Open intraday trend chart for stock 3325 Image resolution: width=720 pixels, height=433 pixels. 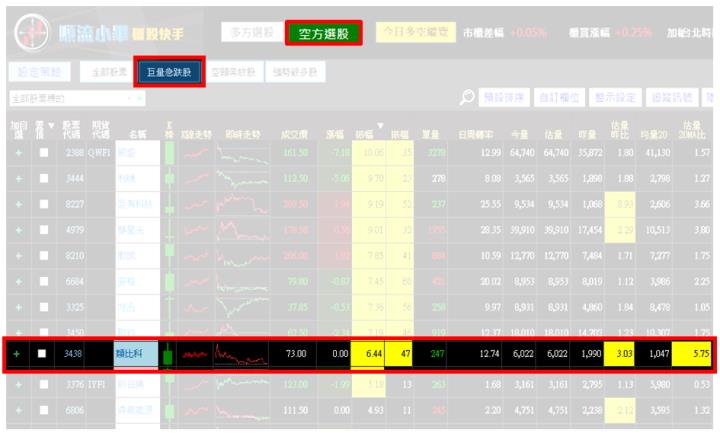click(242, 307)
